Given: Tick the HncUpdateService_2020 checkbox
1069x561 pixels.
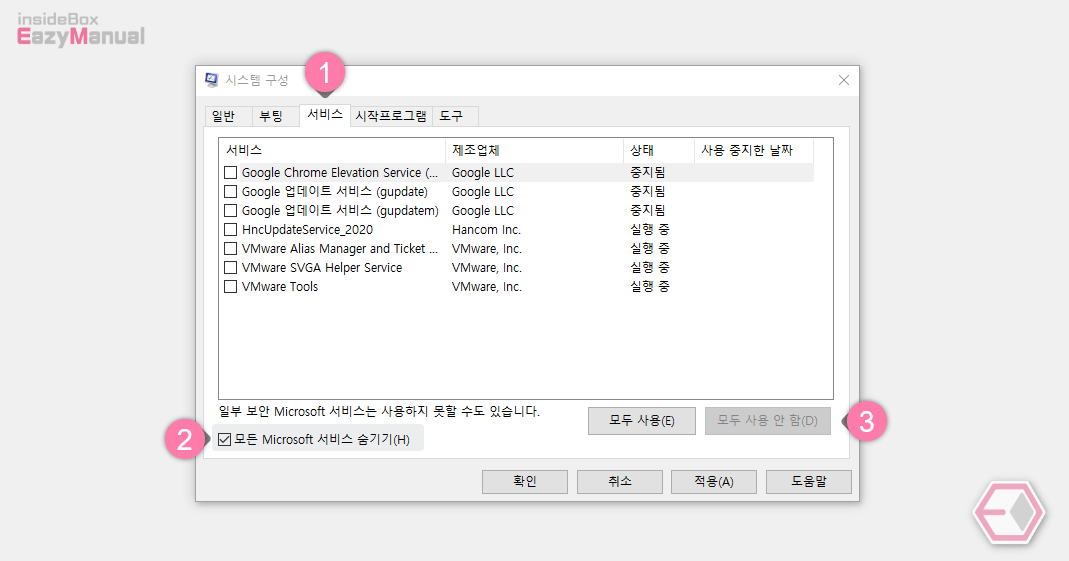Looking at the screenshot, I should (230, 230).
